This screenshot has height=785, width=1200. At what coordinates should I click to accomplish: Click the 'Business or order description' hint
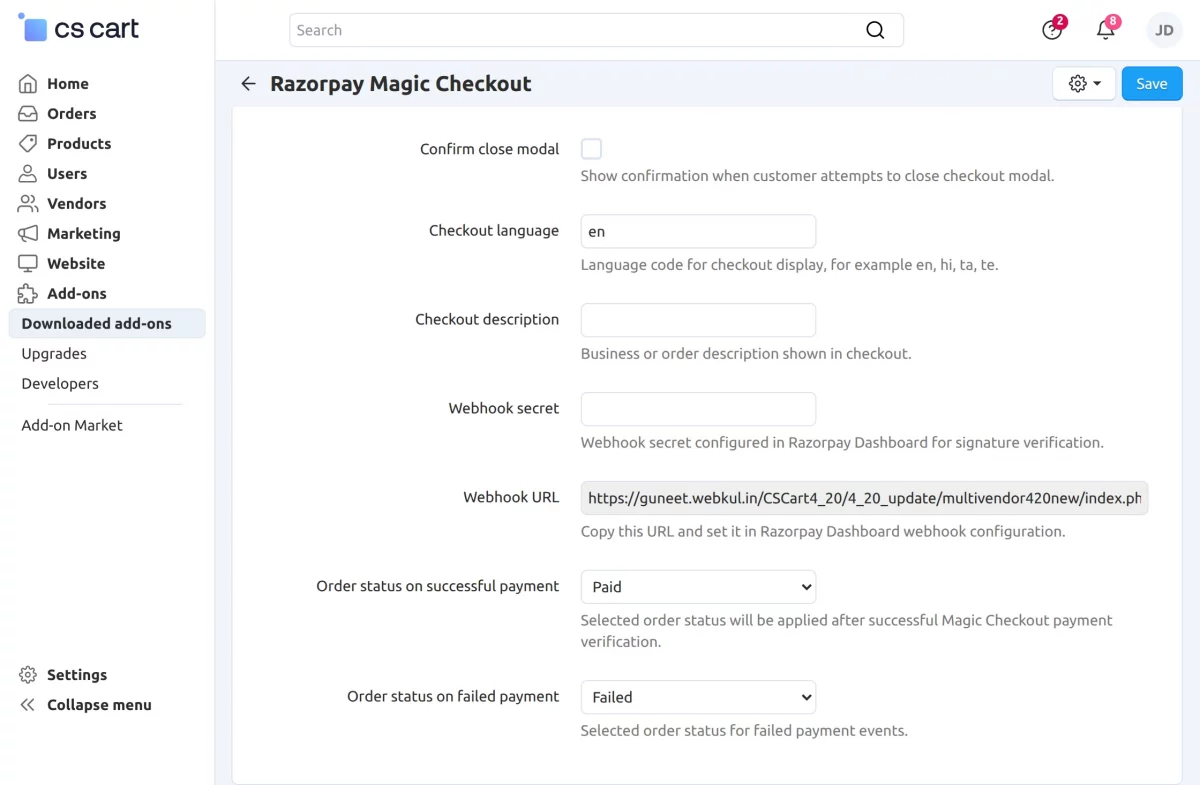746,354
